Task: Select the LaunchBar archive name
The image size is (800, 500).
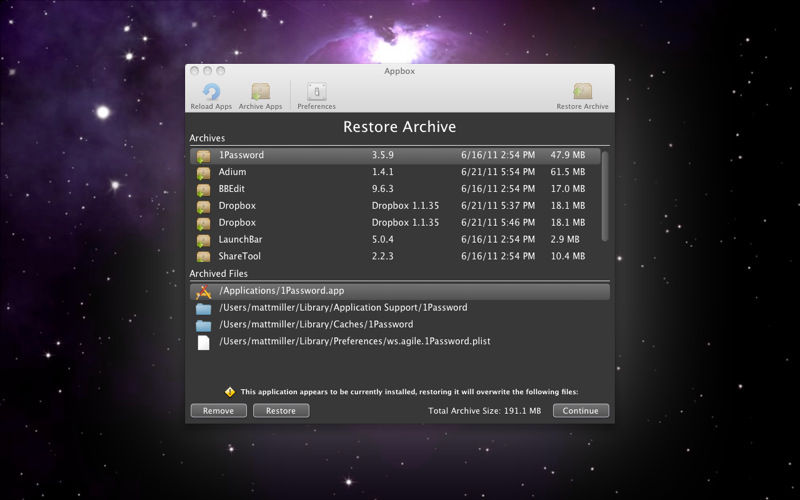Action: [240, 239]
